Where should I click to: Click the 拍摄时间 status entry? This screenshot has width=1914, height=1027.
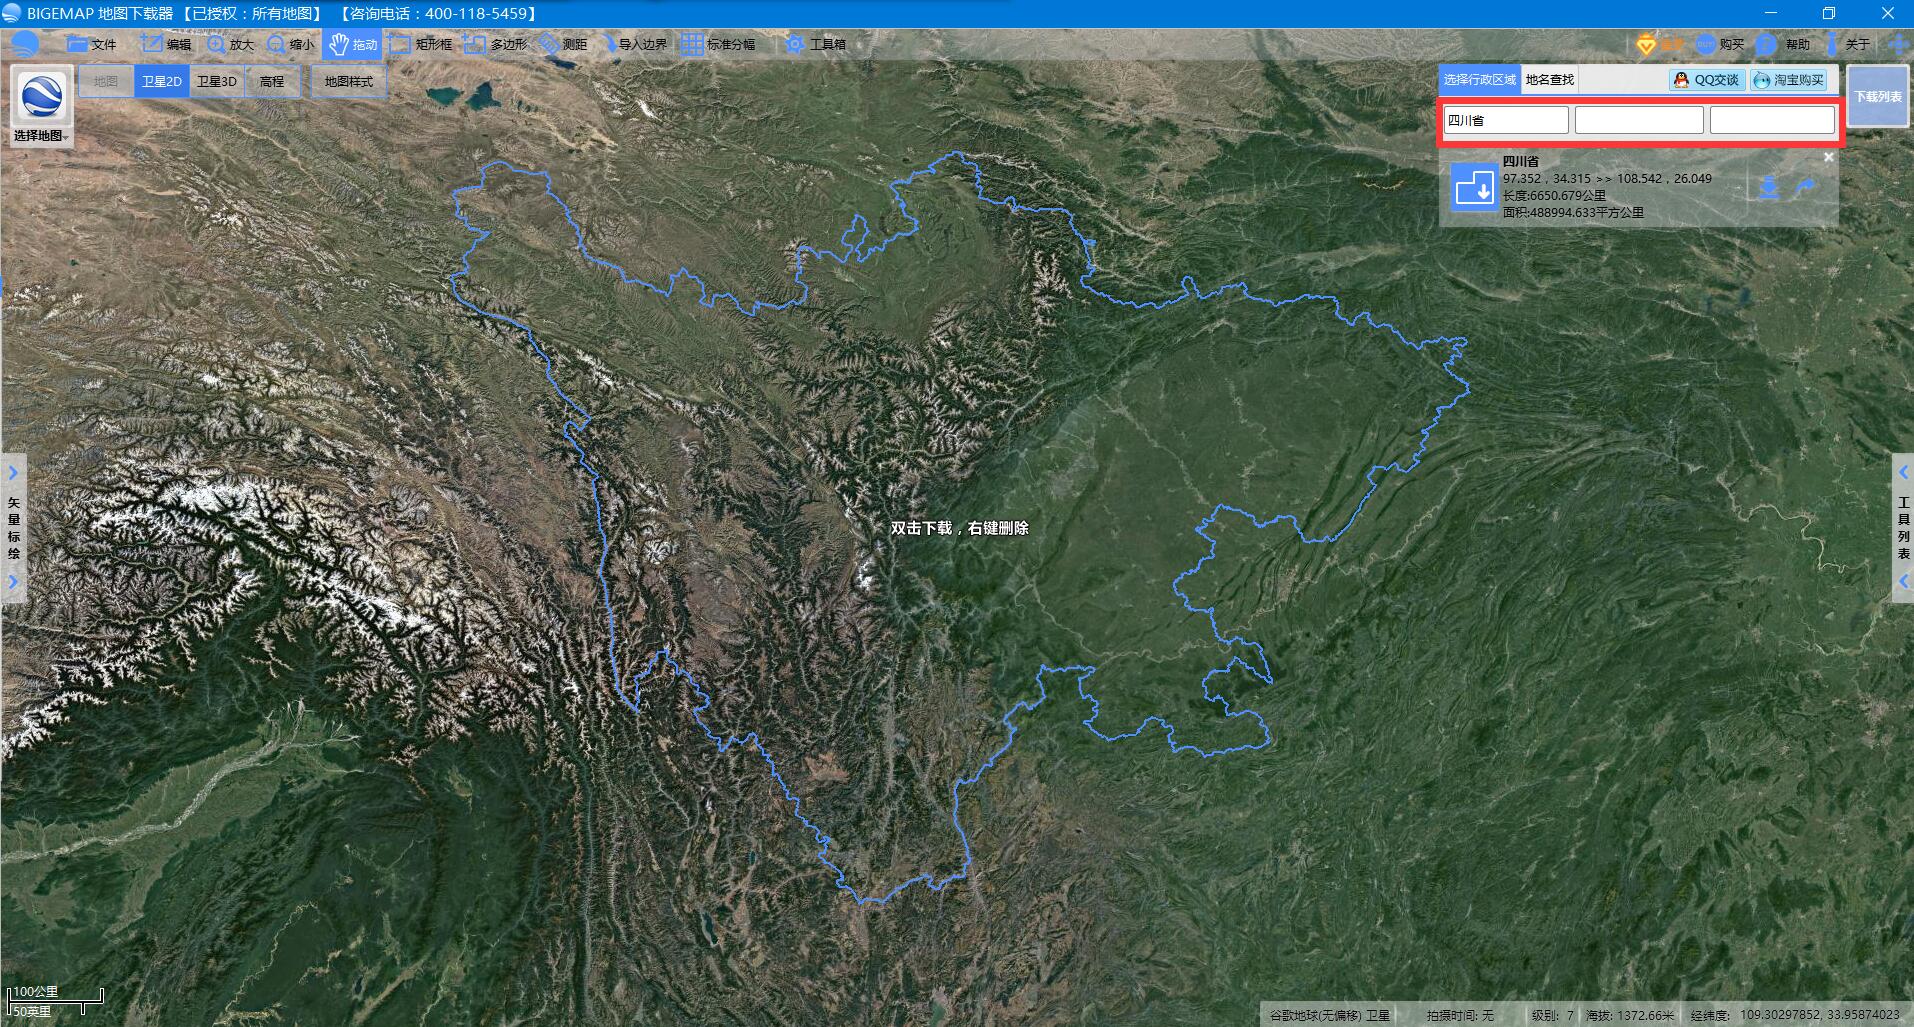(1460, 1015)
